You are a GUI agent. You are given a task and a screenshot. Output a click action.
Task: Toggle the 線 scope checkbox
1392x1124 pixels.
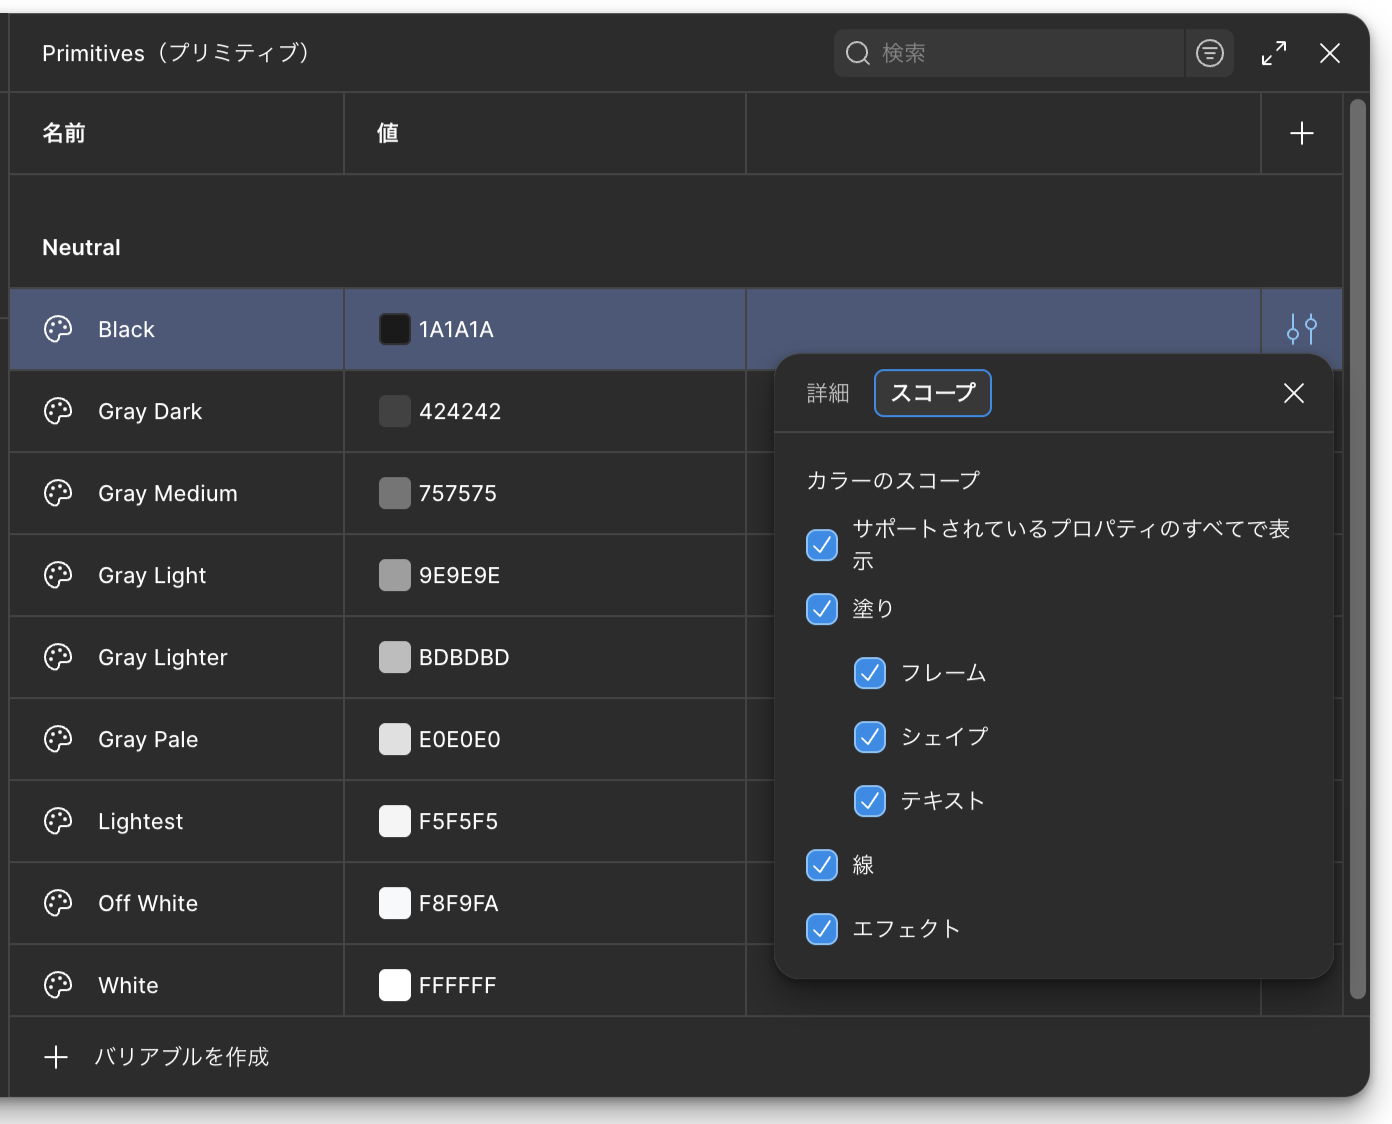coord(822,865)
